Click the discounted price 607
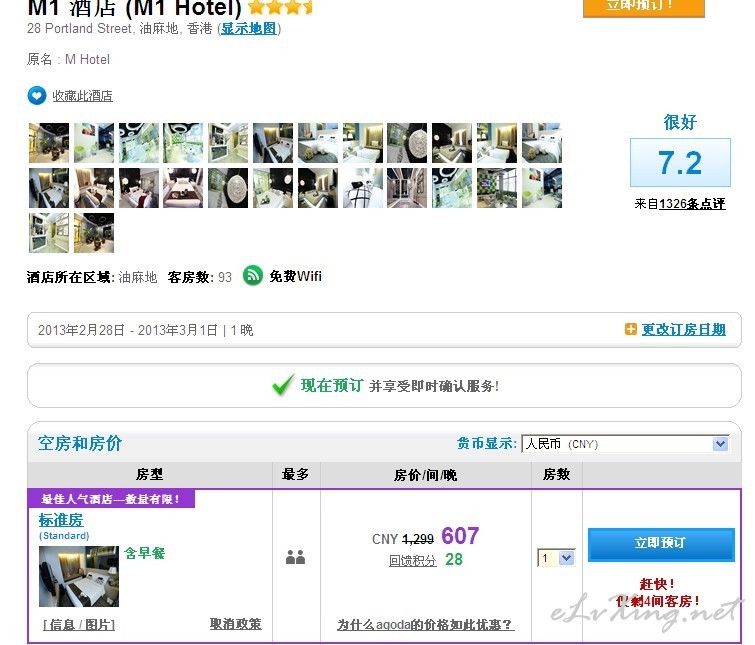The width and height of the screenshot is (755, 645). 460,535
